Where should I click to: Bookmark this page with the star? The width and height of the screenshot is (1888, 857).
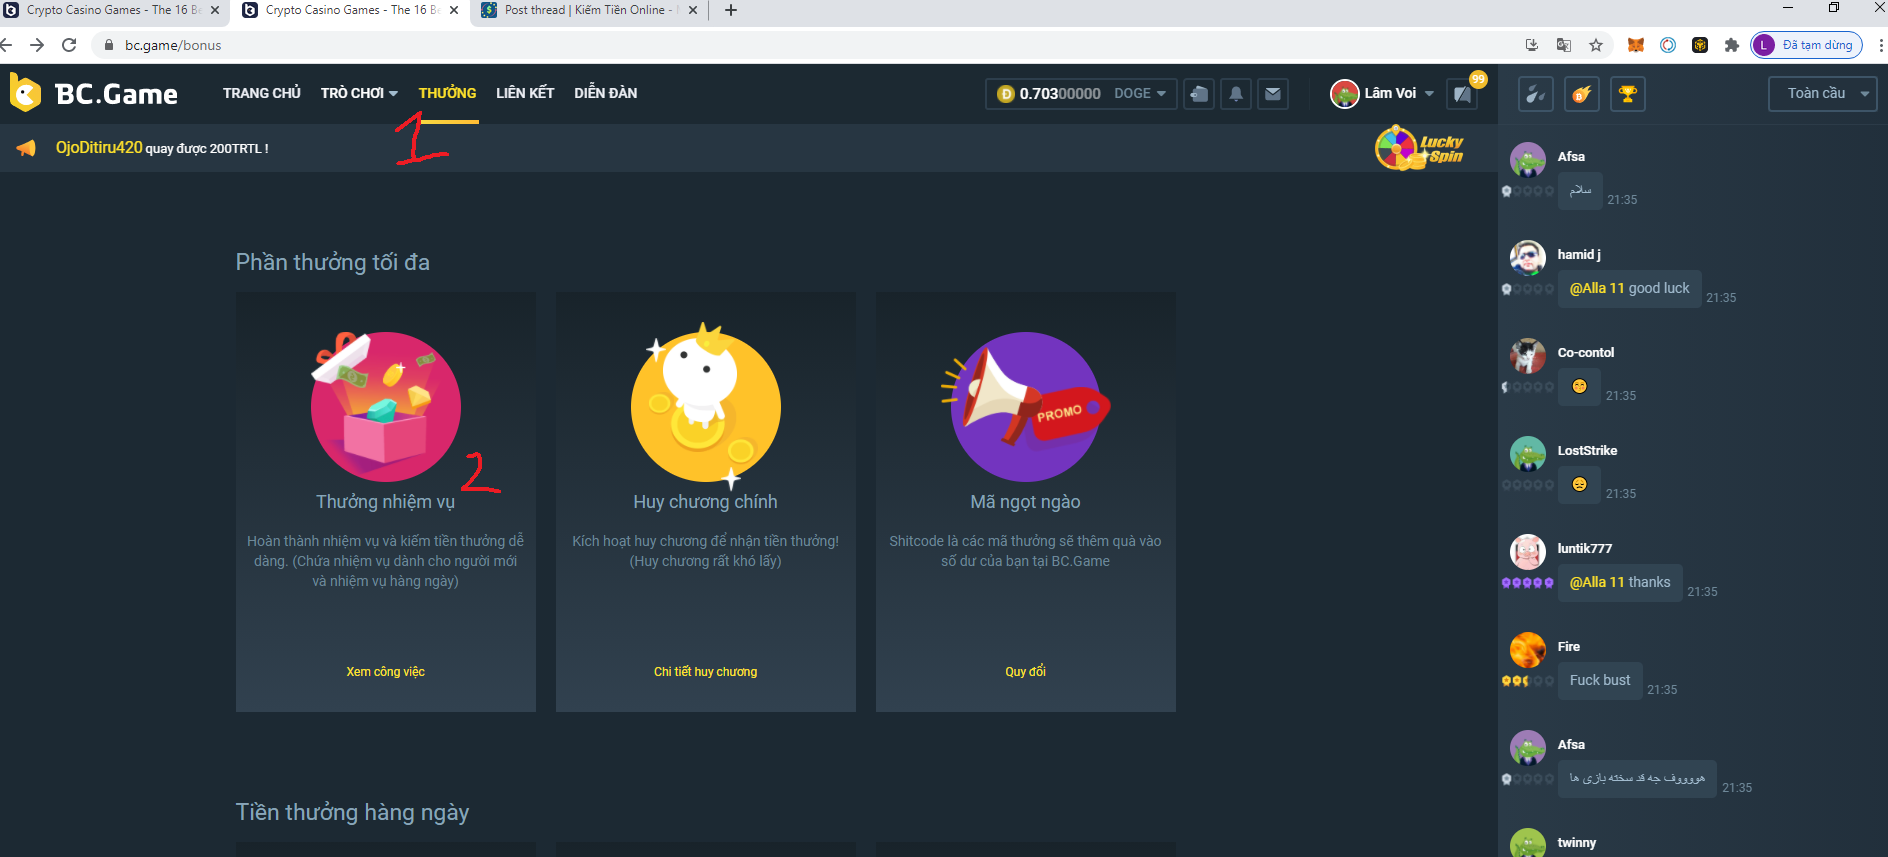coord(1596,45)
